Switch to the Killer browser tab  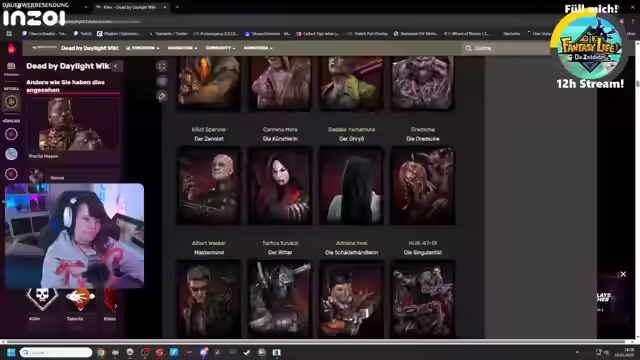pos(131,7)
